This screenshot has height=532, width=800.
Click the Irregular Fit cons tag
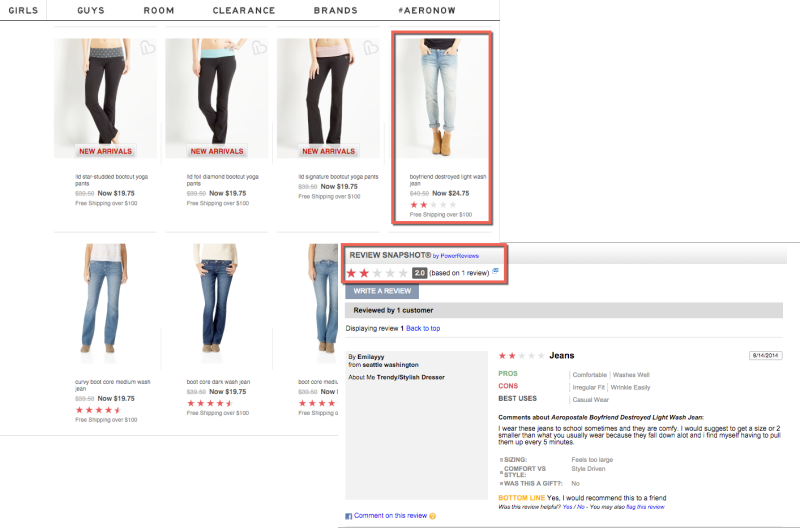click(588, 388)
